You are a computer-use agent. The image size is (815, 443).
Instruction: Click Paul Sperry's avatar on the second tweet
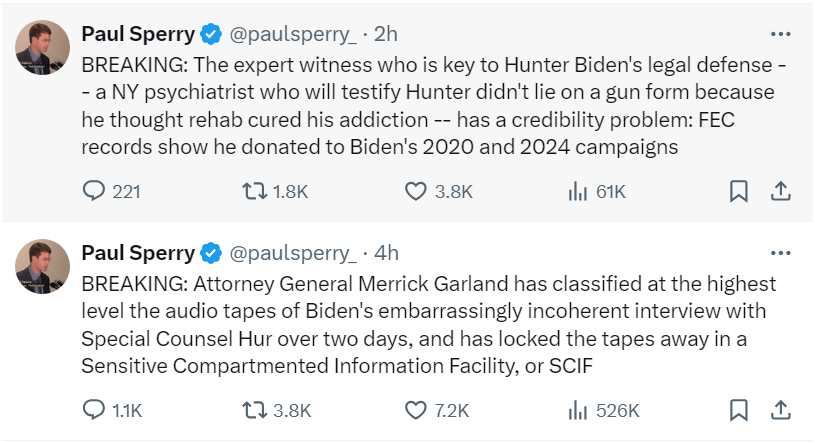tap(43, 265)
